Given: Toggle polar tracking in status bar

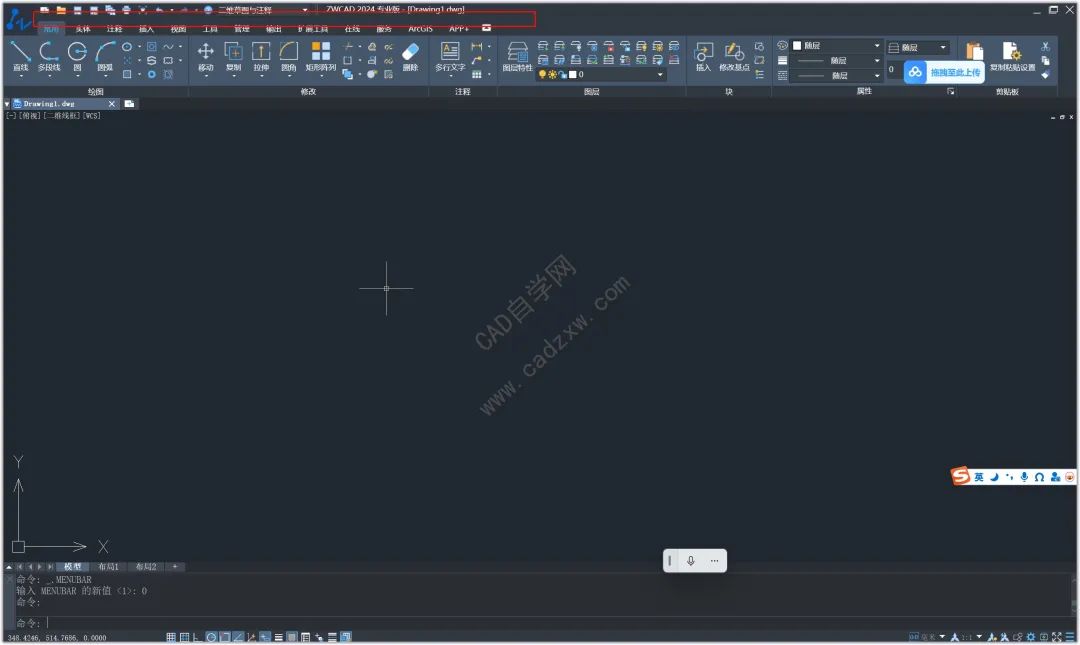Looking at the screenshot, I should coord(211,637).
